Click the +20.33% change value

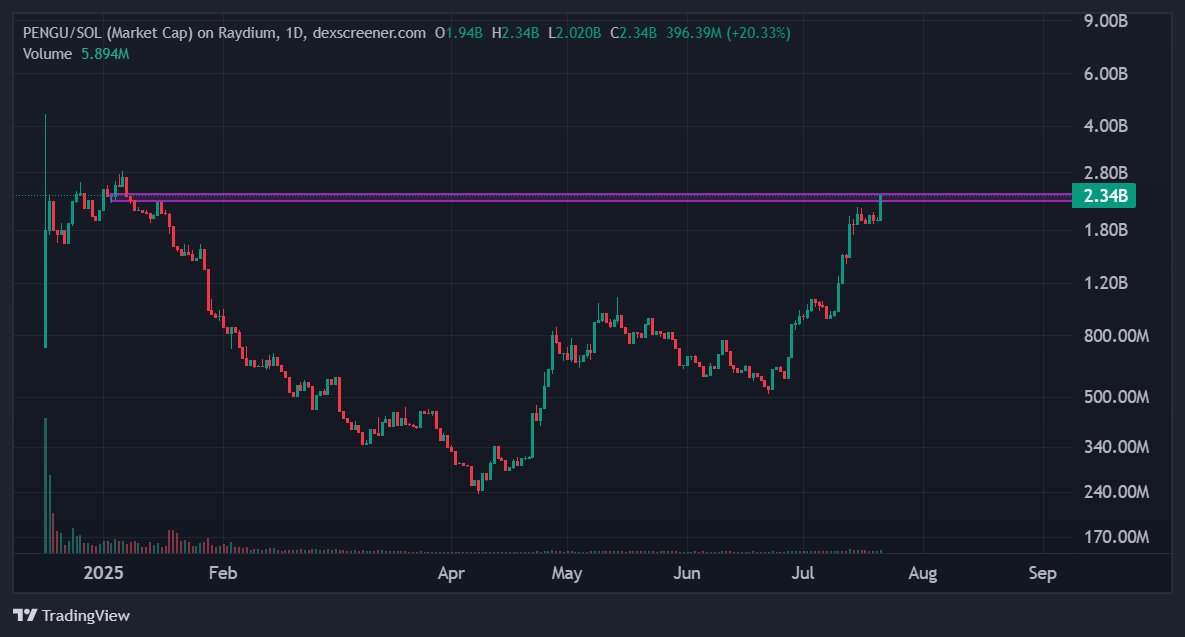point(758,33)
